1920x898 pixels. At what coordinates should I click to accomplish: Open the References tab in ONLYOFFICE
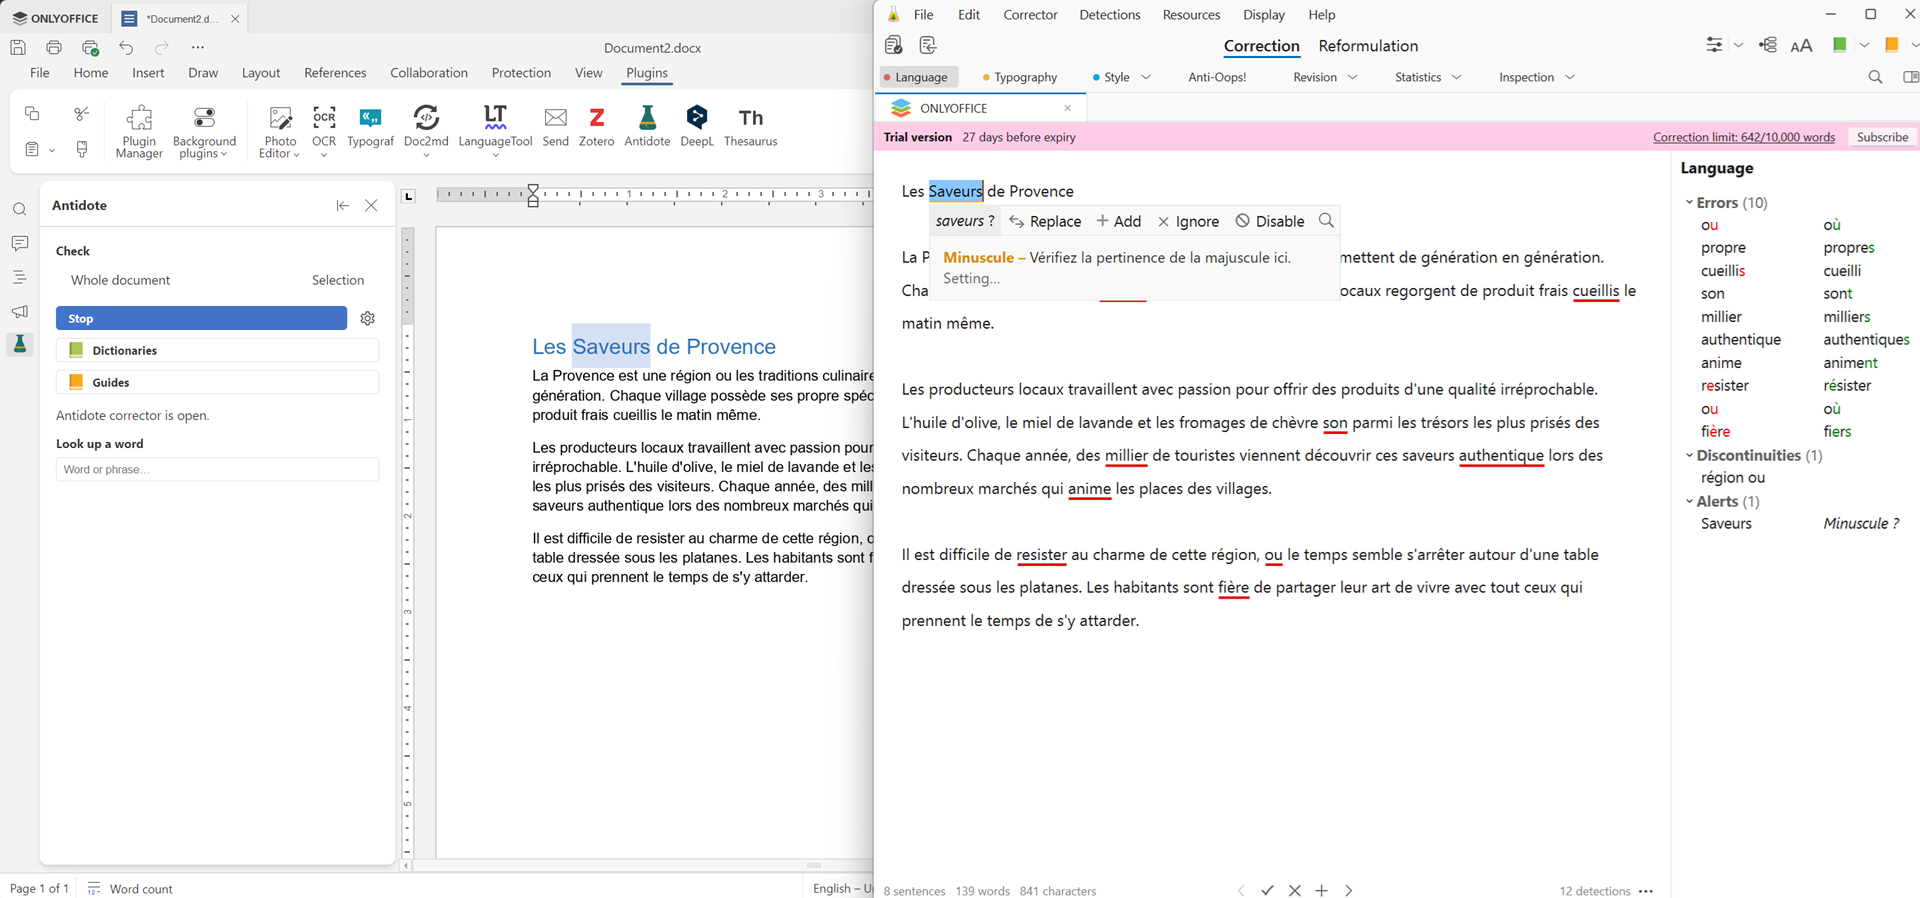pyautogui.click(x=335, y=73)
